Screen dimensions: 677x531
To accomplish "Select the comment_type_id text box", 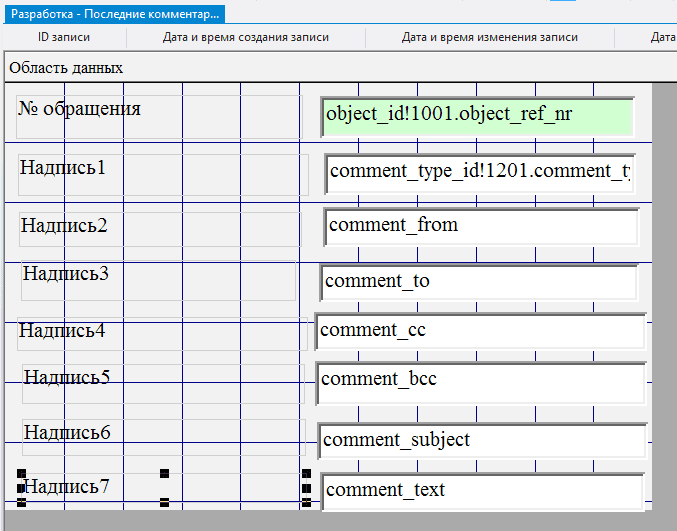I will coord(479,172).
